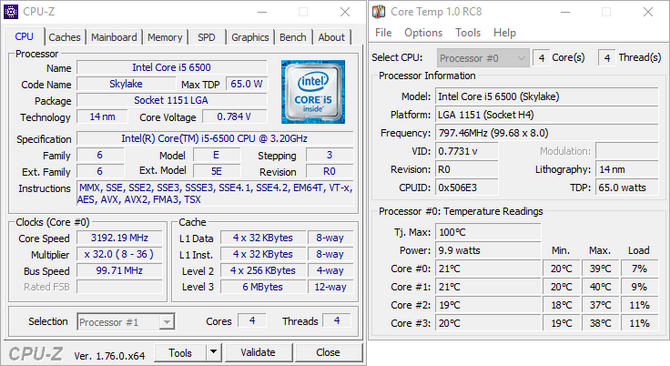Open the SPD tab
The width and height of the screenshot is (670, 366).
(x=206, y=37)
